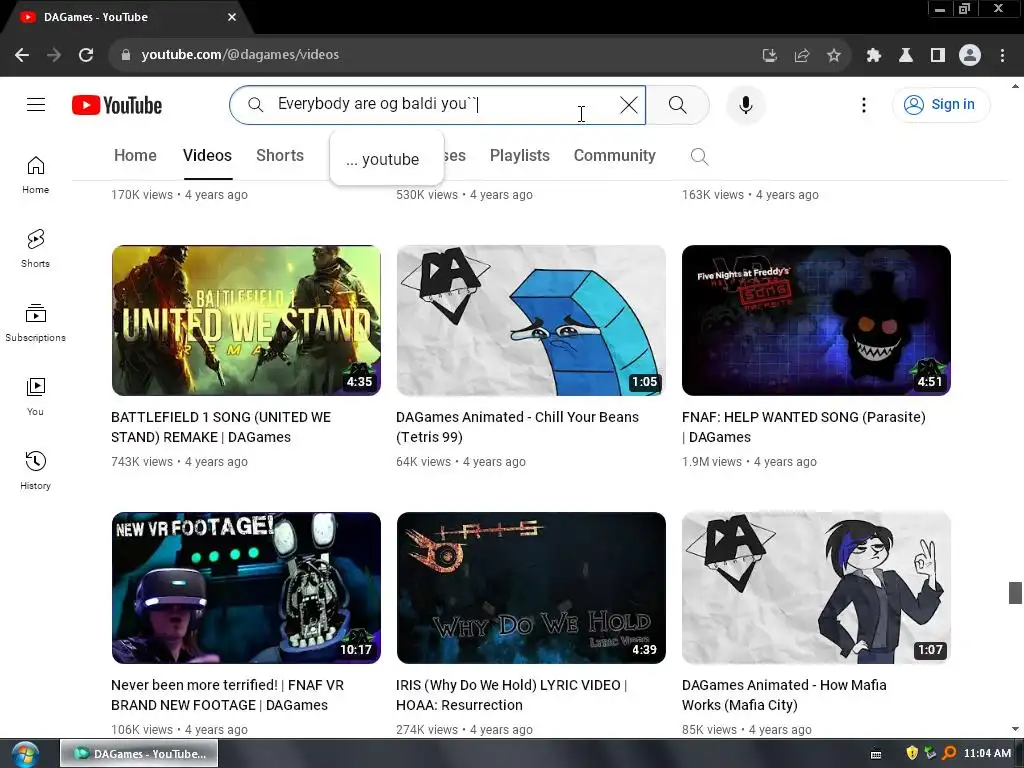Viewport: 1024px width, 768px height.
Task: Open the Extensions puzzle icon
Action: coord(873,56)
